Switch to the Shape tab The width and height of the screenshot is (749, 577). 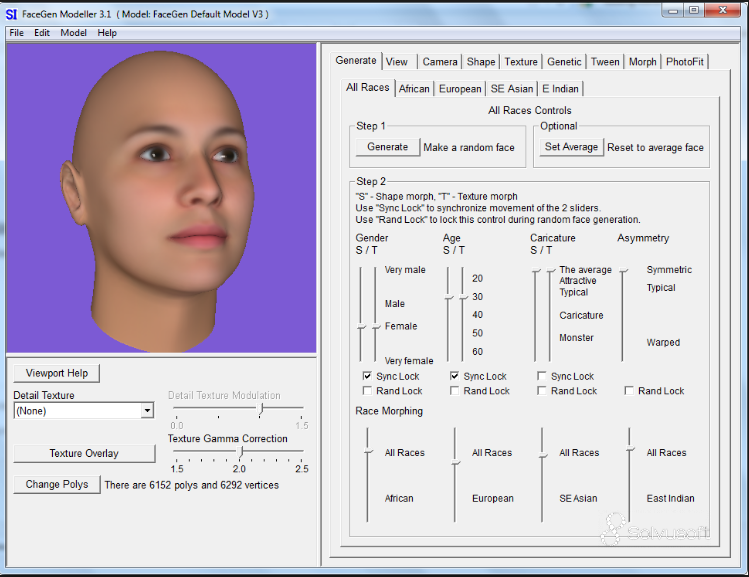pos(481,62)
